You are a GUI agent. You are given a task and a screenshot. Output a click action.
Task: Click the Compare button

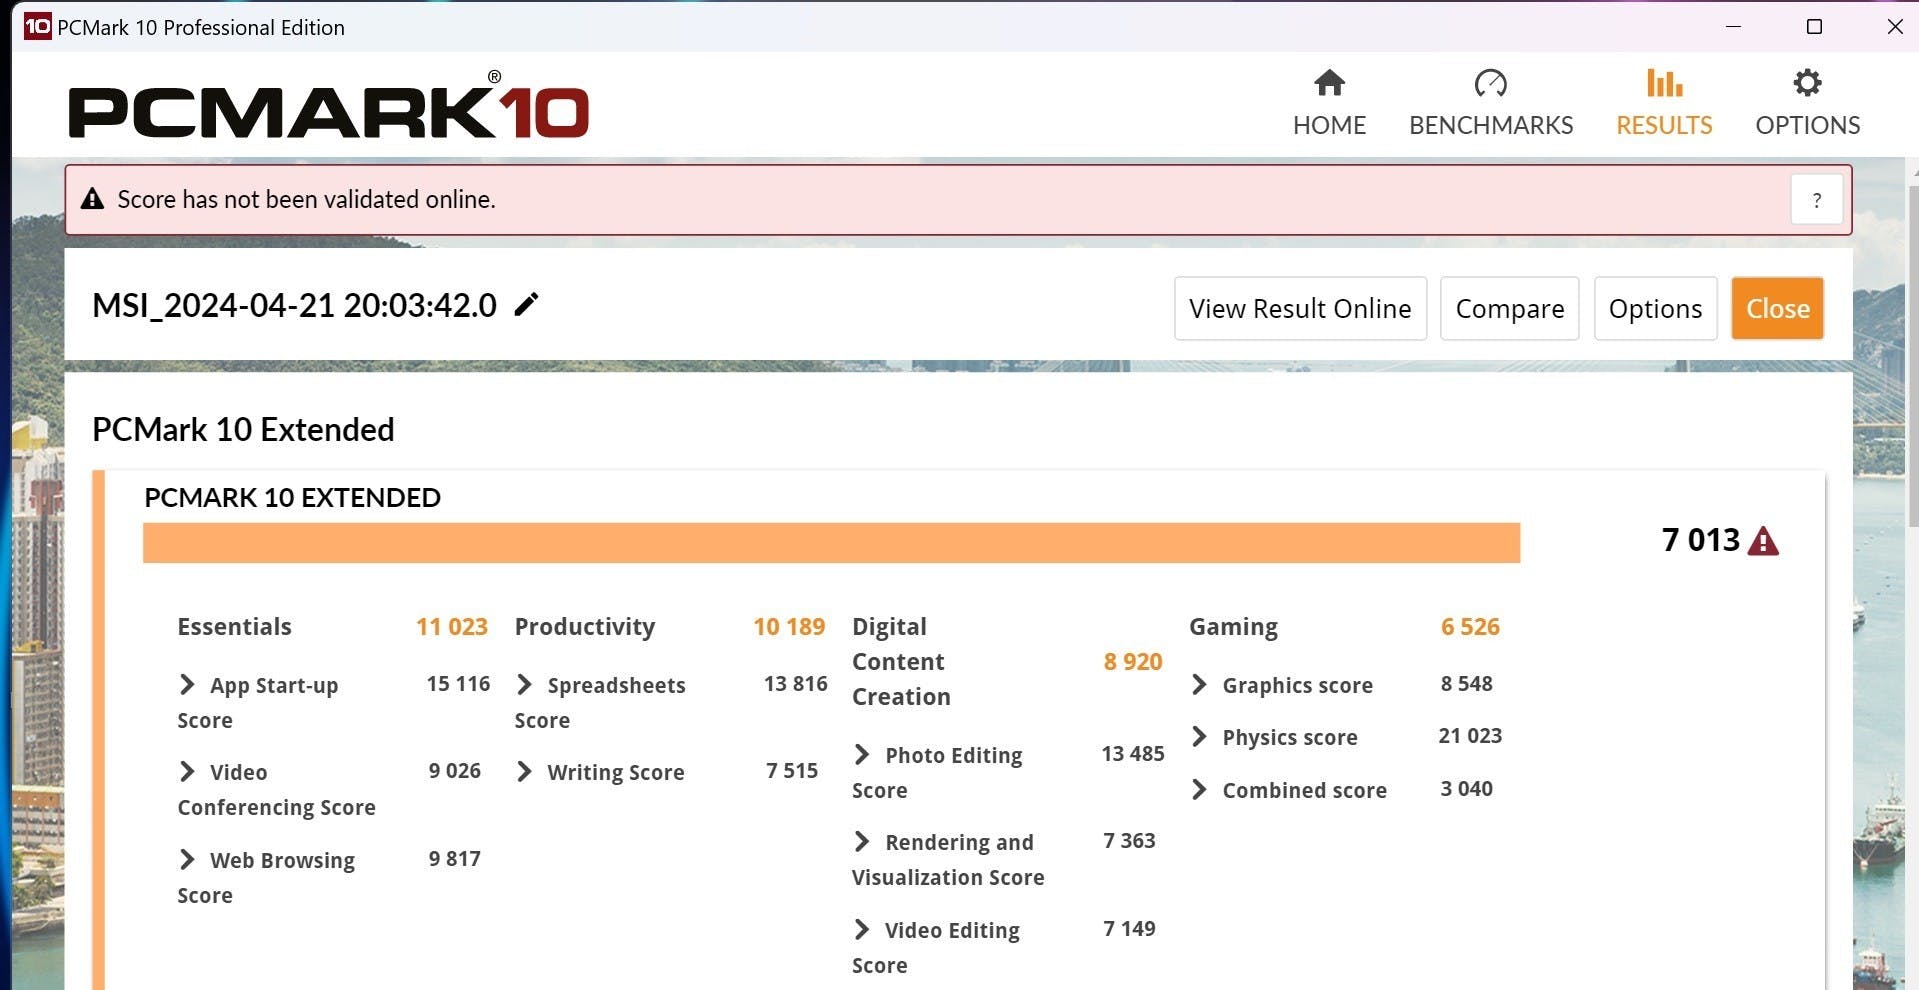click(x=1509, y=308)
